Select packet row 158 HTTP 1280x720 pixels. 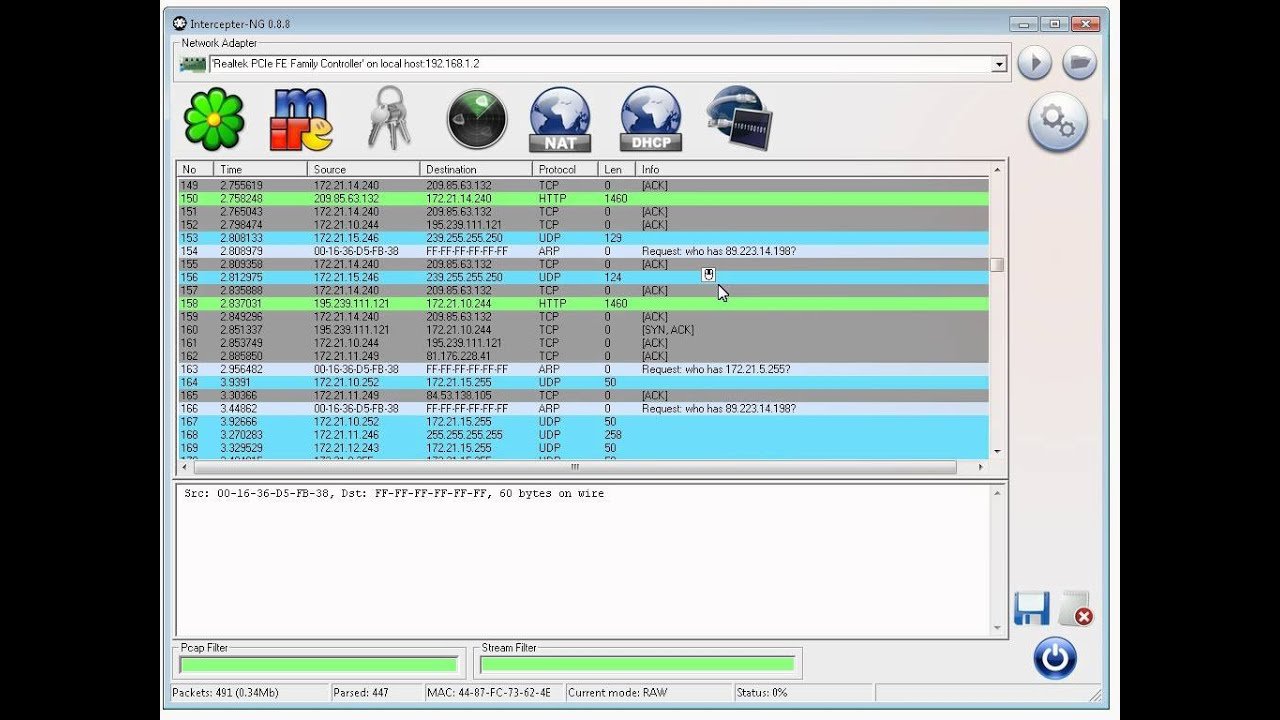tap(583, 303)
